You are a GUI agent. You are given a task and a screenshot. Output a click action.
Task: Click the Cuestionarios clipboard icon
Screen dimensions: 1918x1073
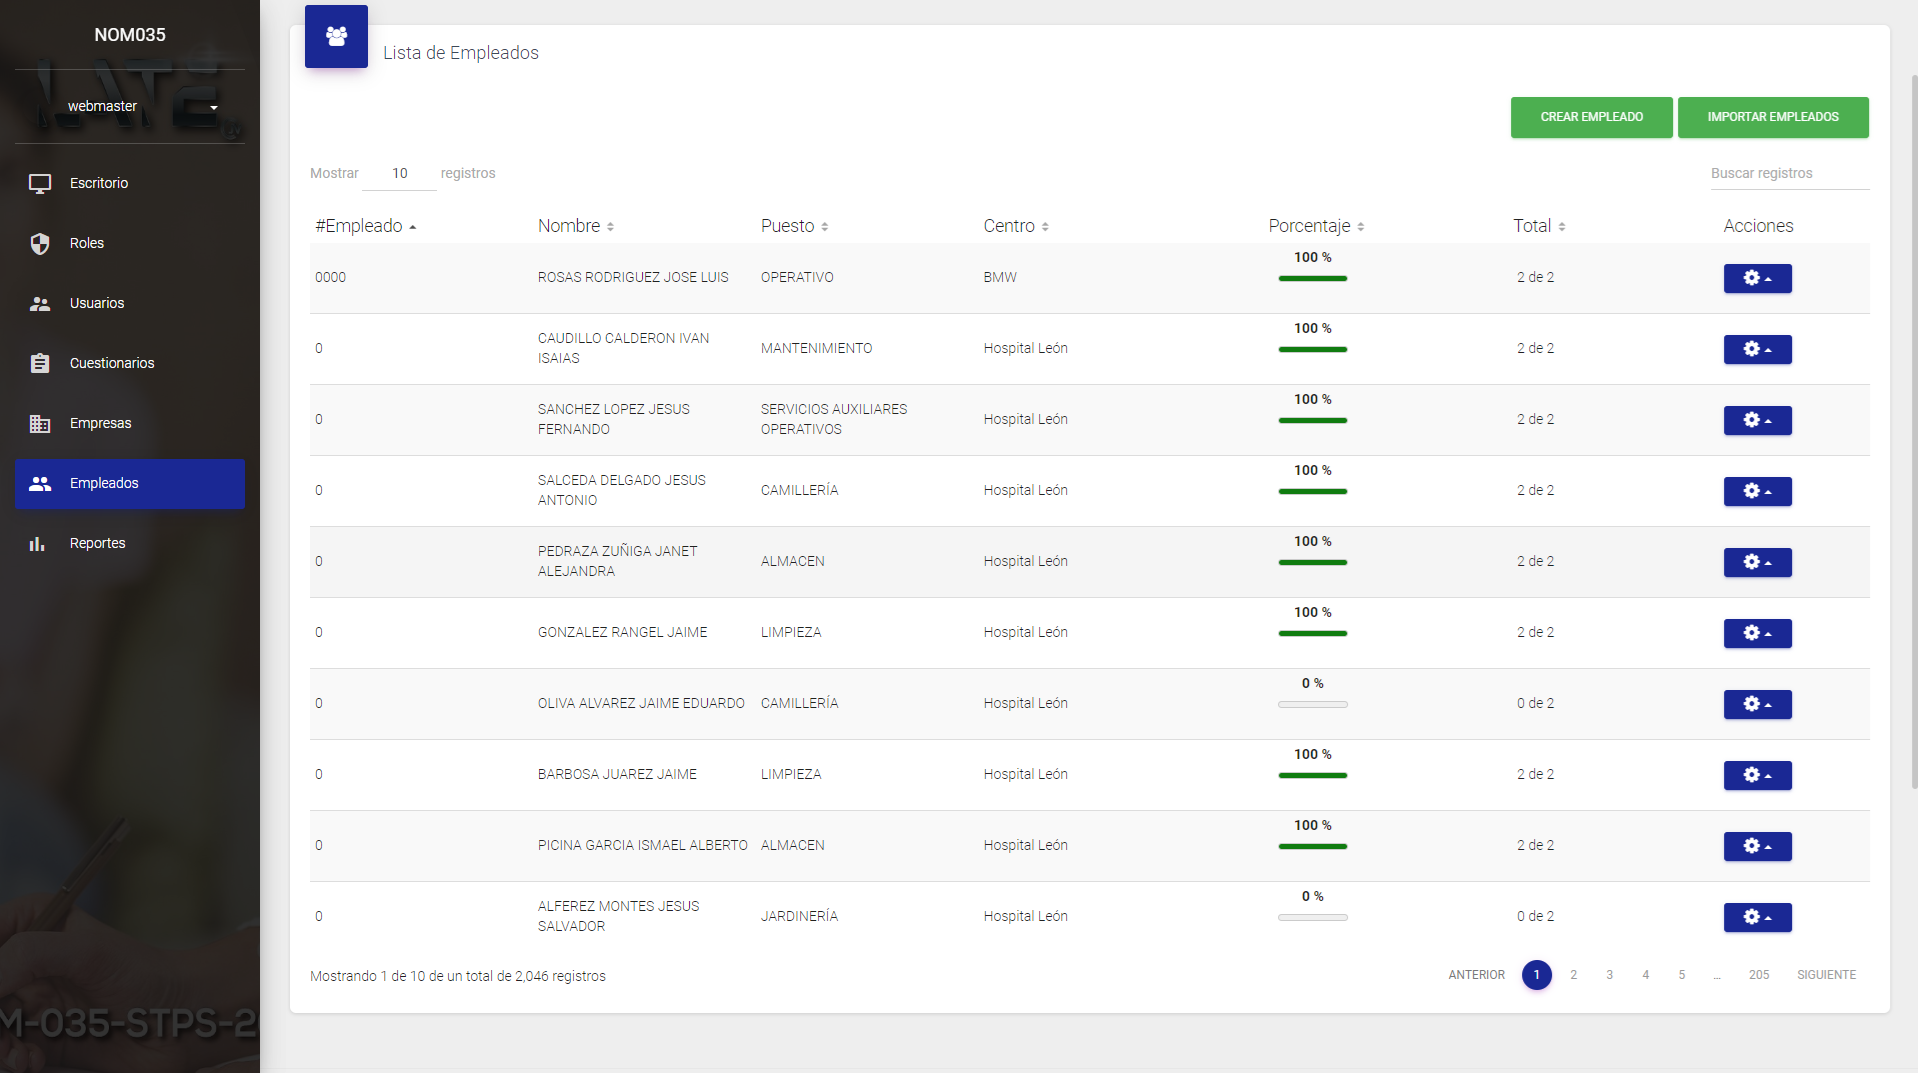(x=40, y=363)
